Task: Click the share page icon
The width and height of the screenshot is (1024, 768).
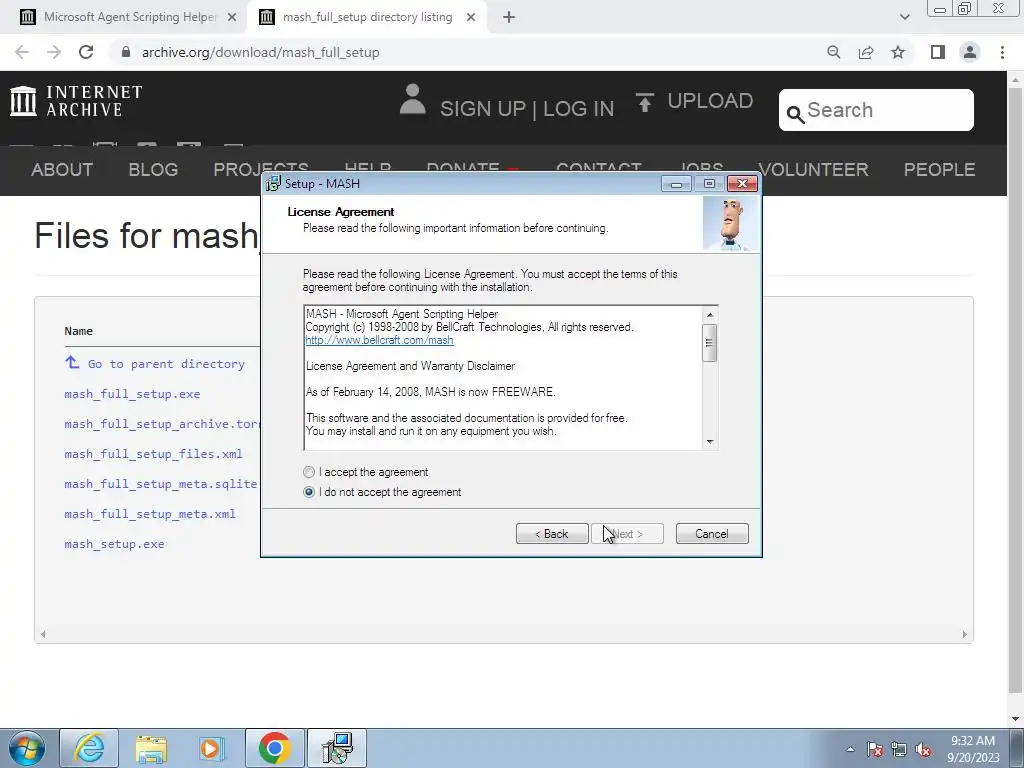Action: pos(866,52)
